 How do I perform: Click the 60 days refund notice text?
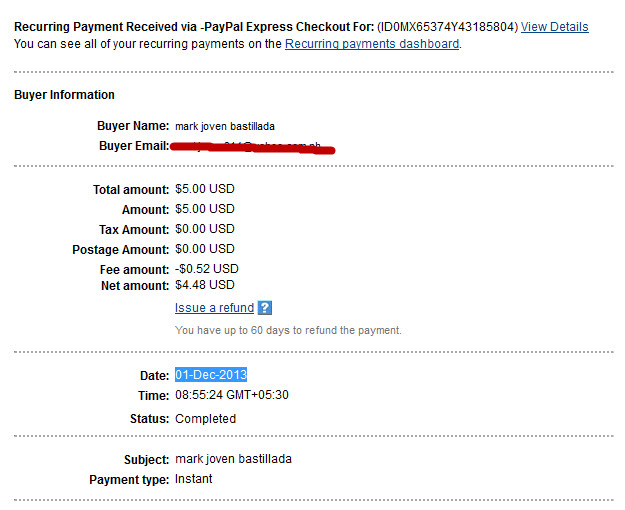(288, 330)
